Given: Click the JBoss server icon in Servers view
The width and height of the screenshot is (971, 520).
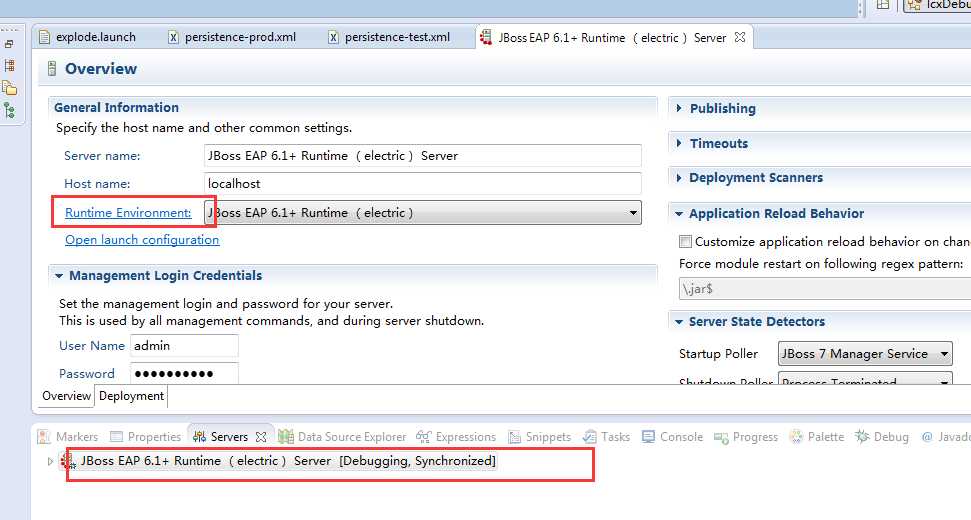Looking at the screenshot, I should click(67, 461).
